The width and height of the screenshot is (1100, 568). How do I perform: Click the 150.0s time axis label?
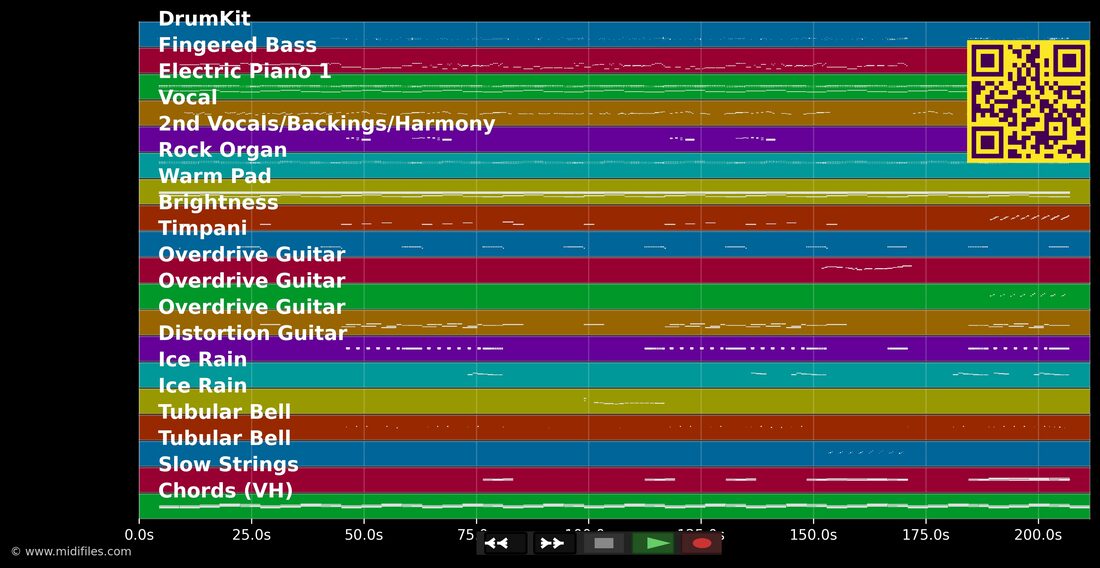pos(813,534)
